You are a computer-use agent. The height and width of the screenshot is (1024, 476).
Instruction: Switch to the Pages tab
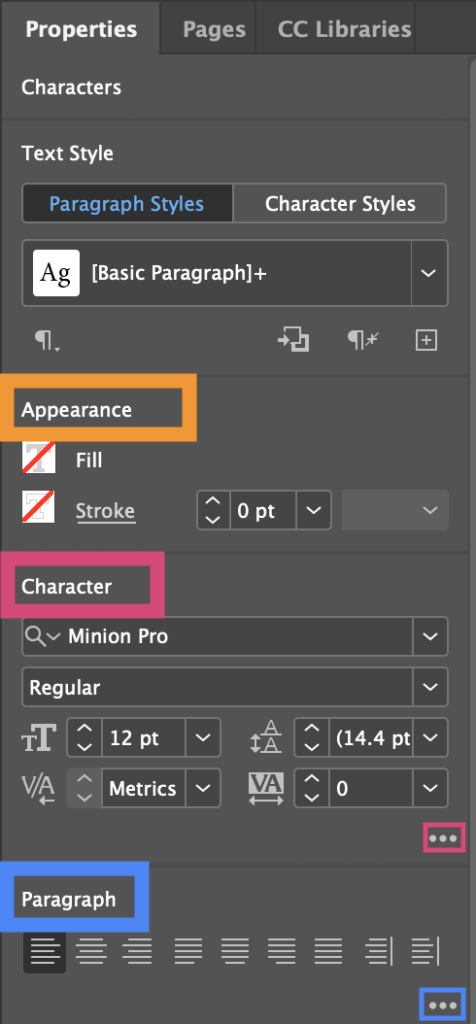click(214, 29)
